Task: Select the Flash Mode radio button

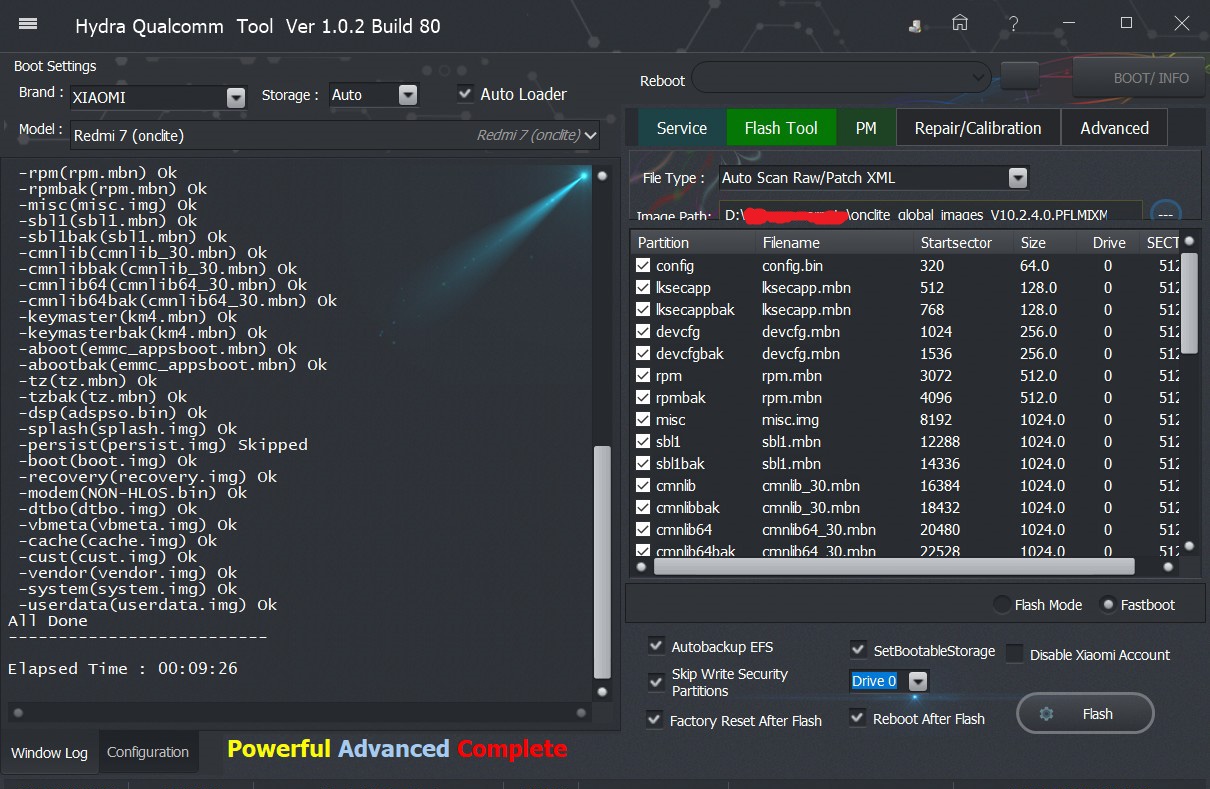Action: click(x=1001, y=604)
